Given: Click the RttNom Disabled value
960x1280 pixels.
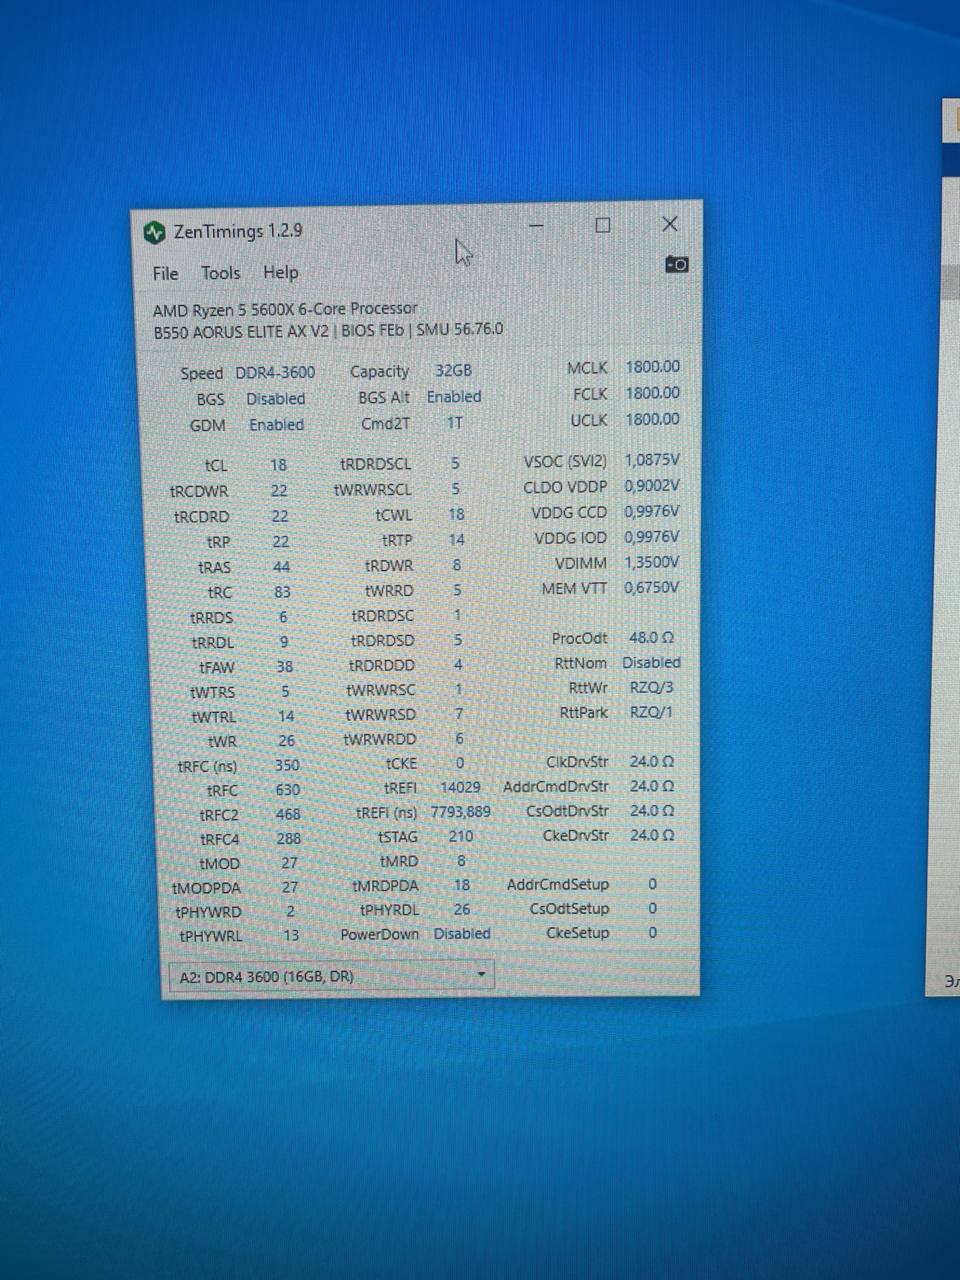Looking at the screenshot, I should tap(651, 662).
